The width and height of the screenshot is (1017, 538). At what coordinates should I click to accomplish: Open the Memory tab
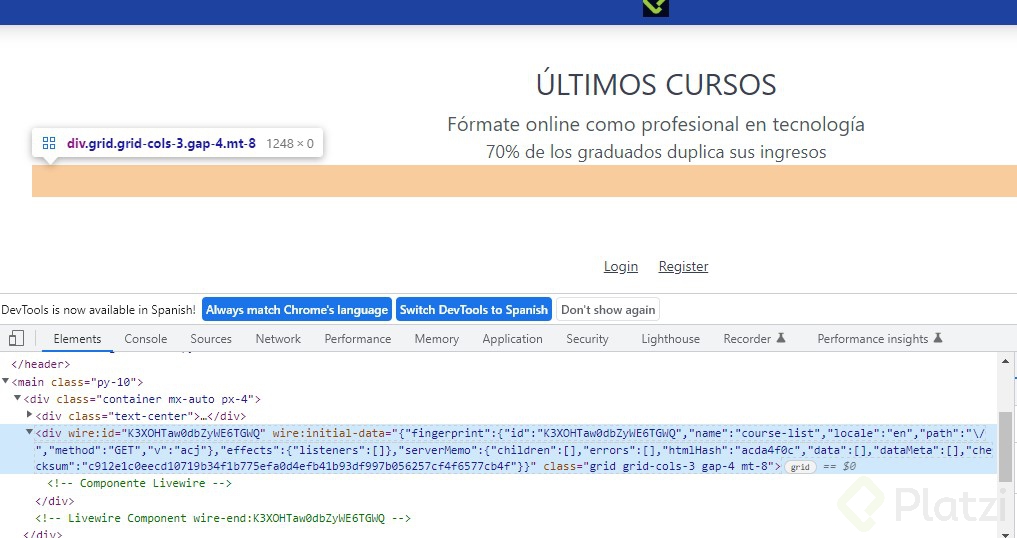pyautogui.click(x=437, y=339)
